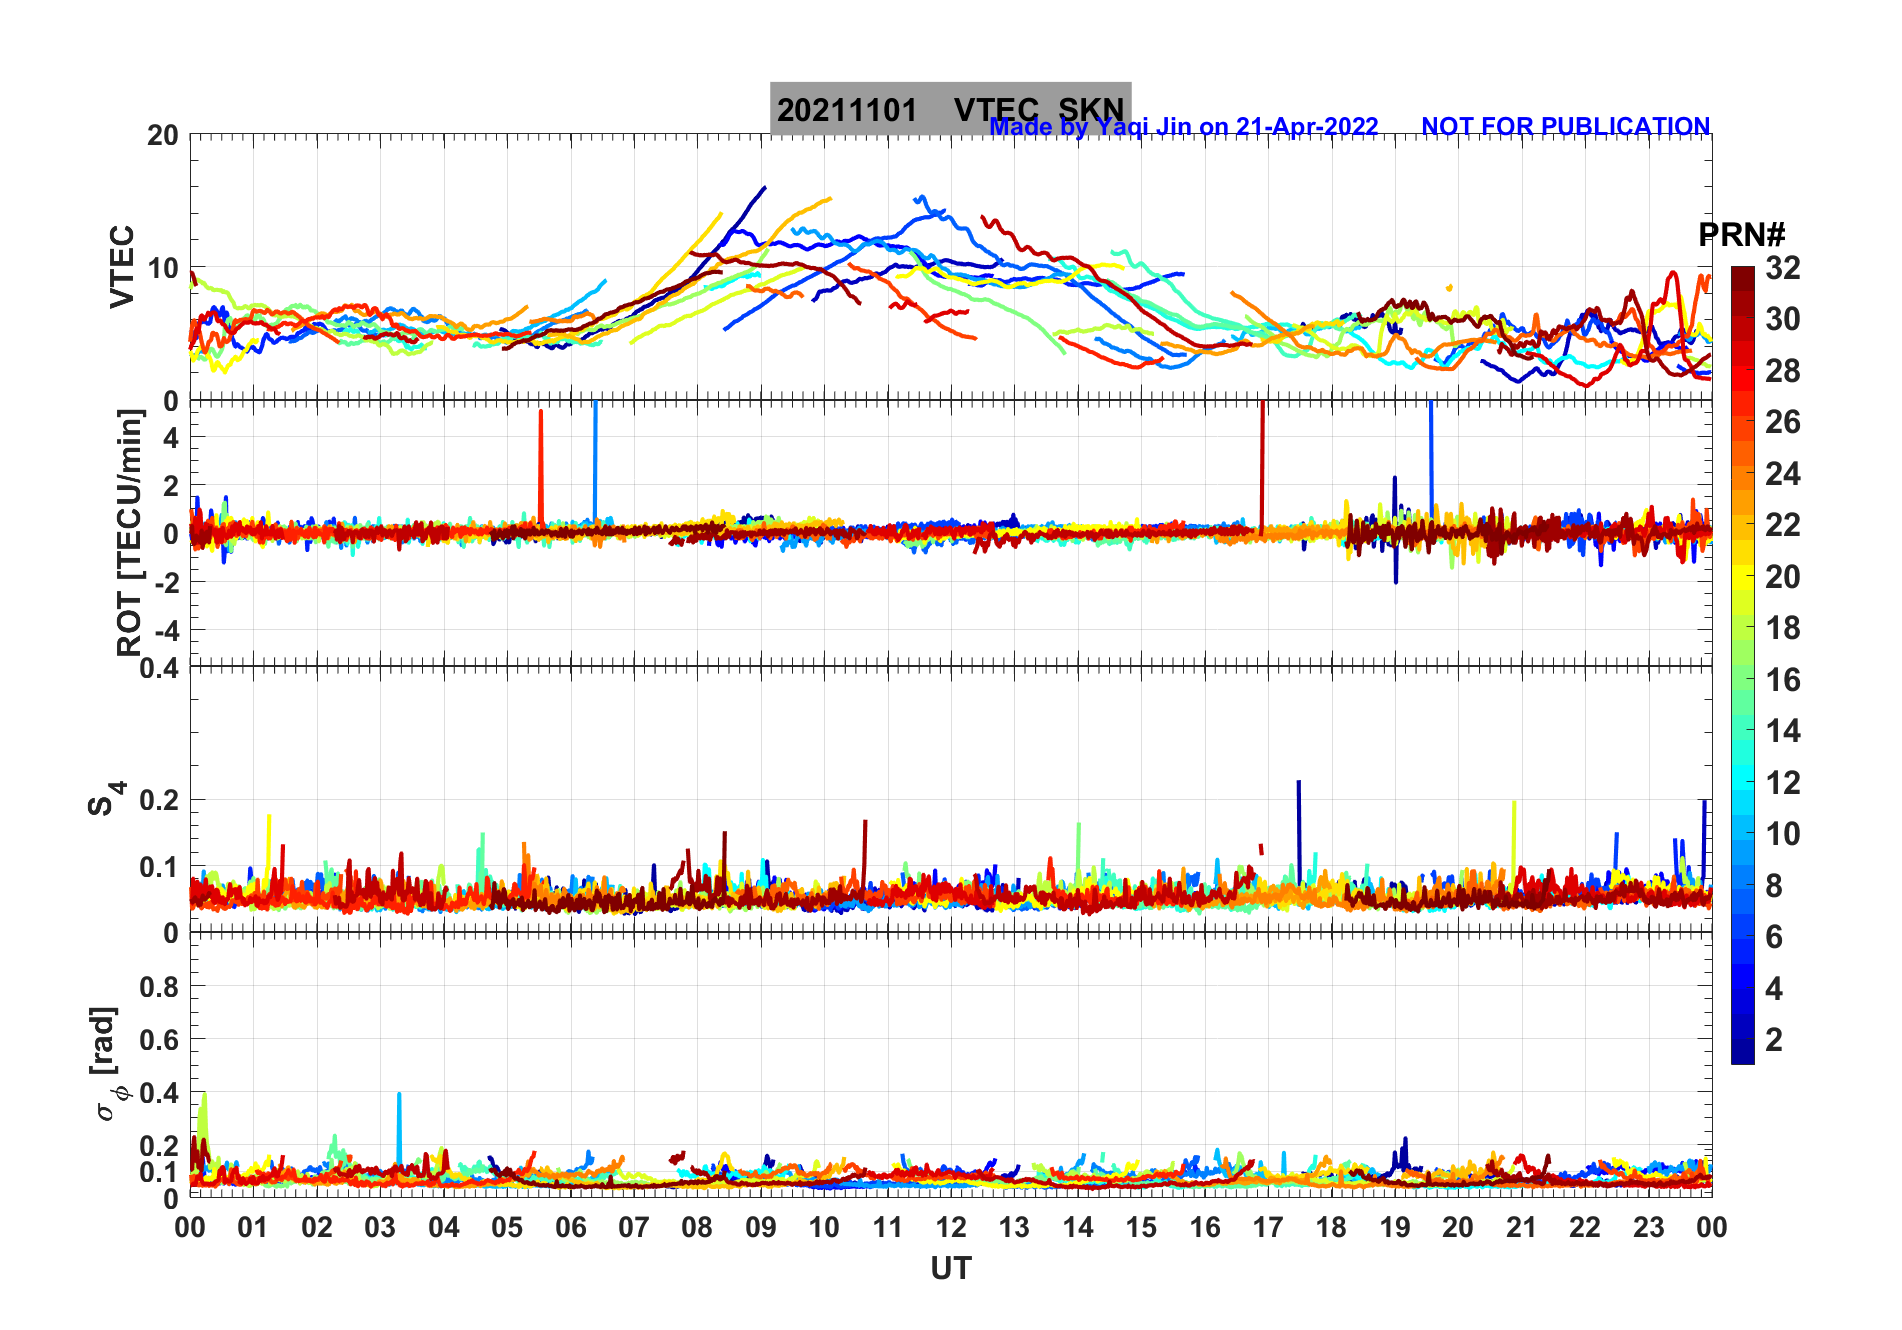Click colorbar tick label 32
This screenshot has height=1330, width=1902.
point(1782,268)
